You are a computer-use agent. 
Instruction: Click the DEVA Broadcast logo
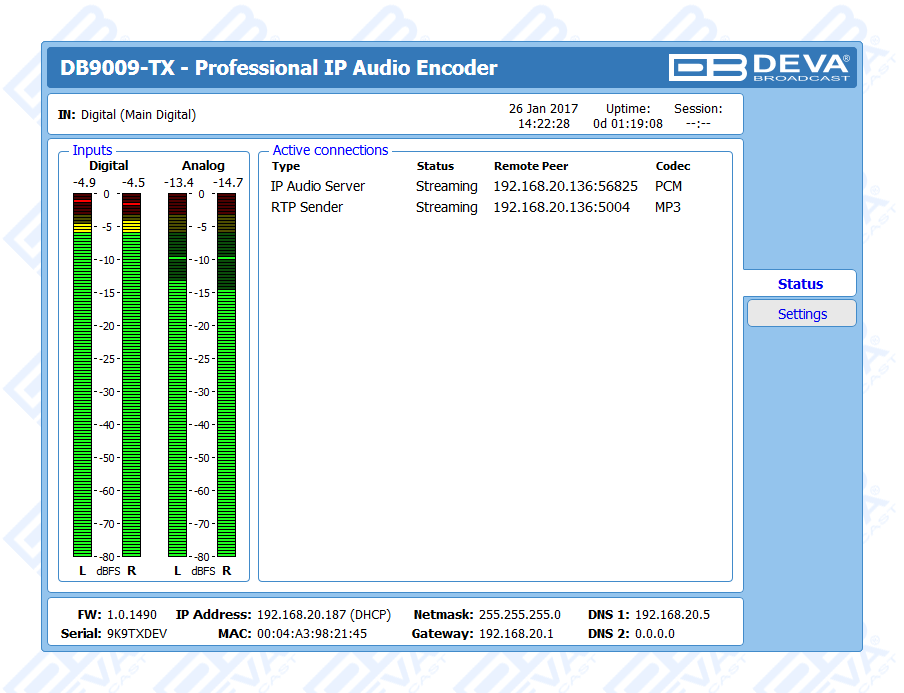pos(759,67)
